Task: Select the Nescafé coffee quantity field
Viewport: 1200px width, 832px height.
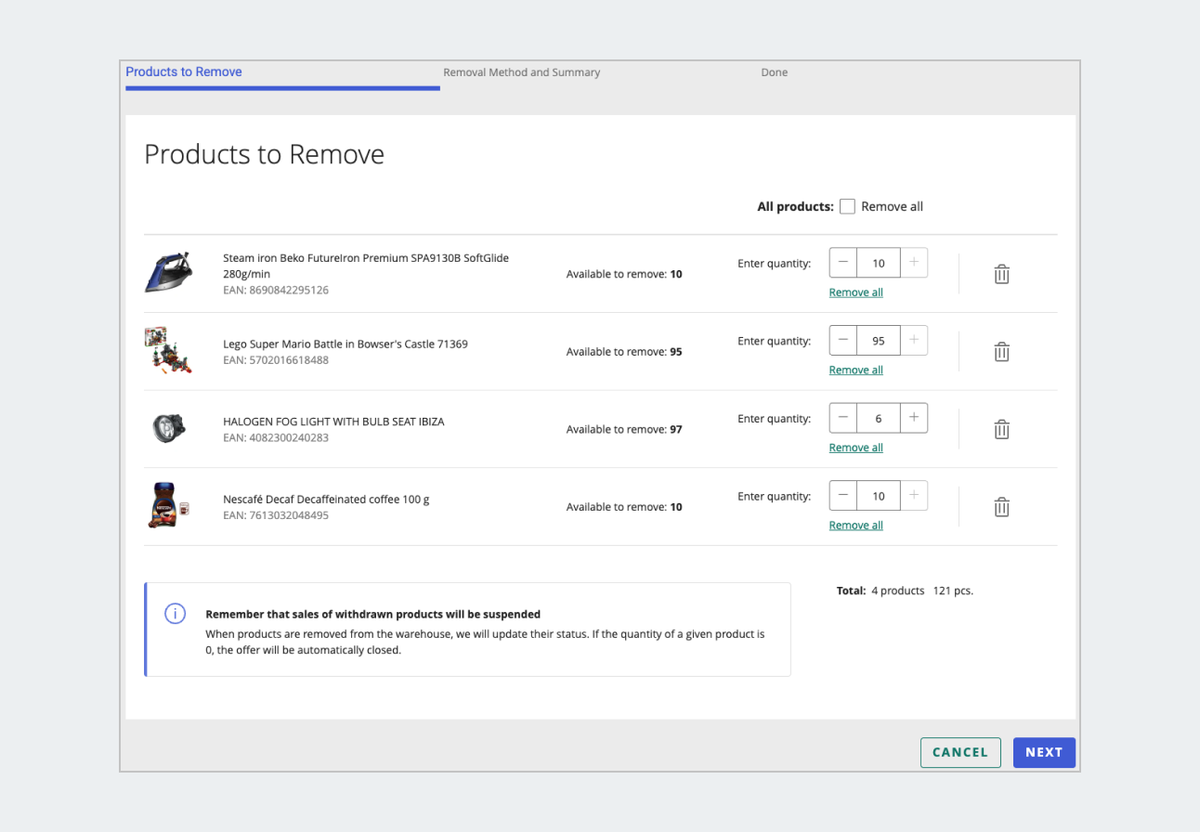Action: tap(878, 495)
